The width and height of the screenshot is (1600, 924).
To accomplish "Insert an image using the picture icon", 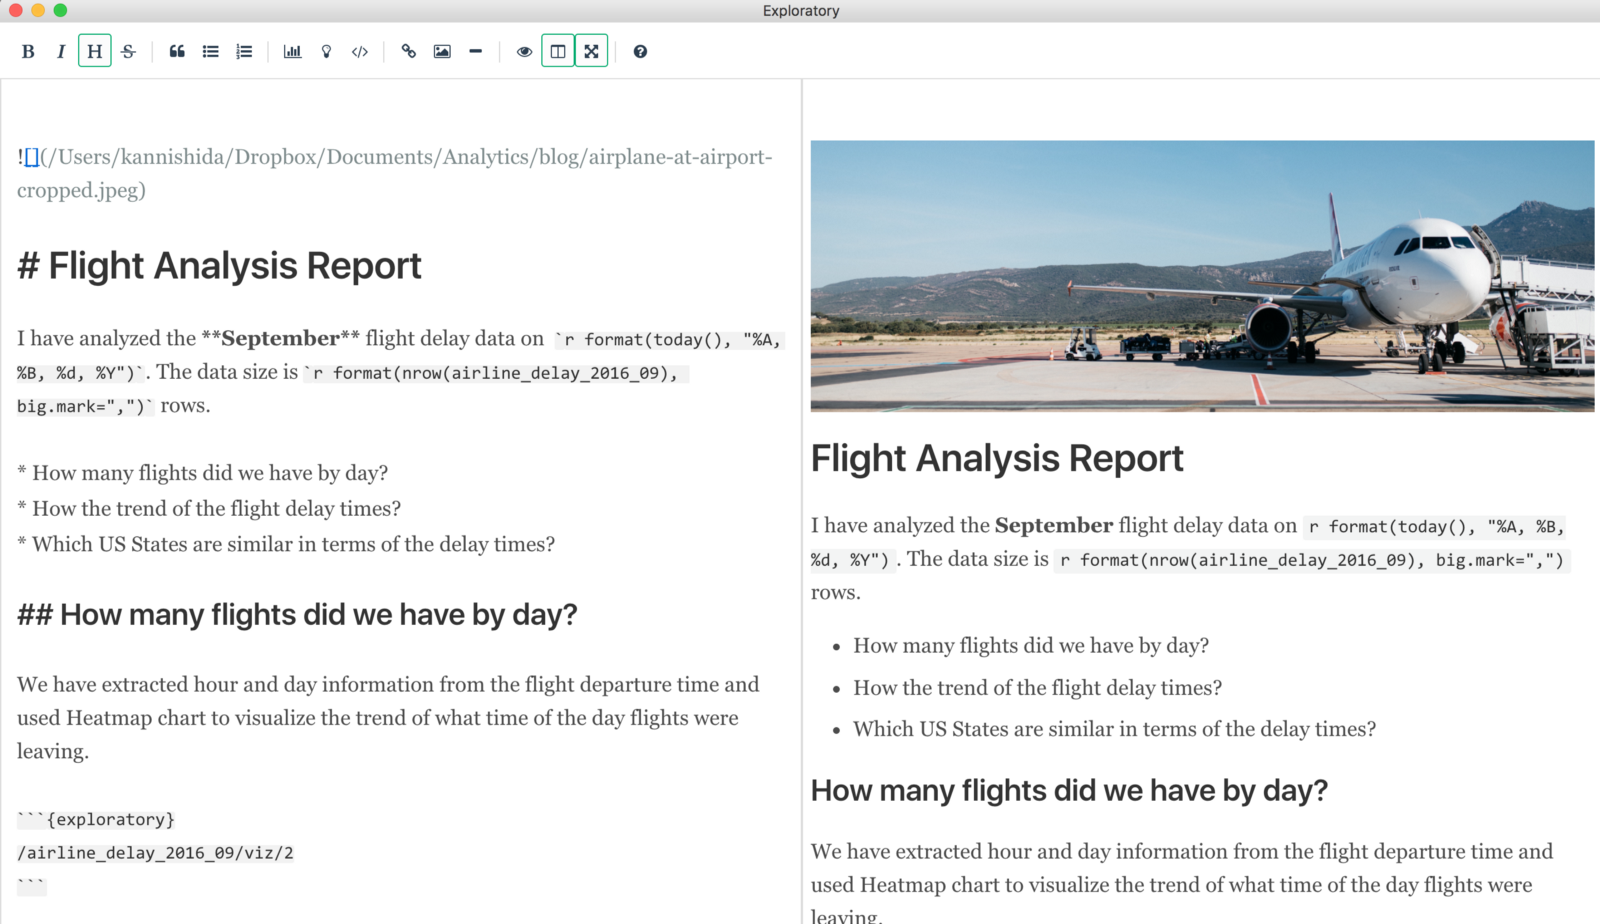I will 442,52.
